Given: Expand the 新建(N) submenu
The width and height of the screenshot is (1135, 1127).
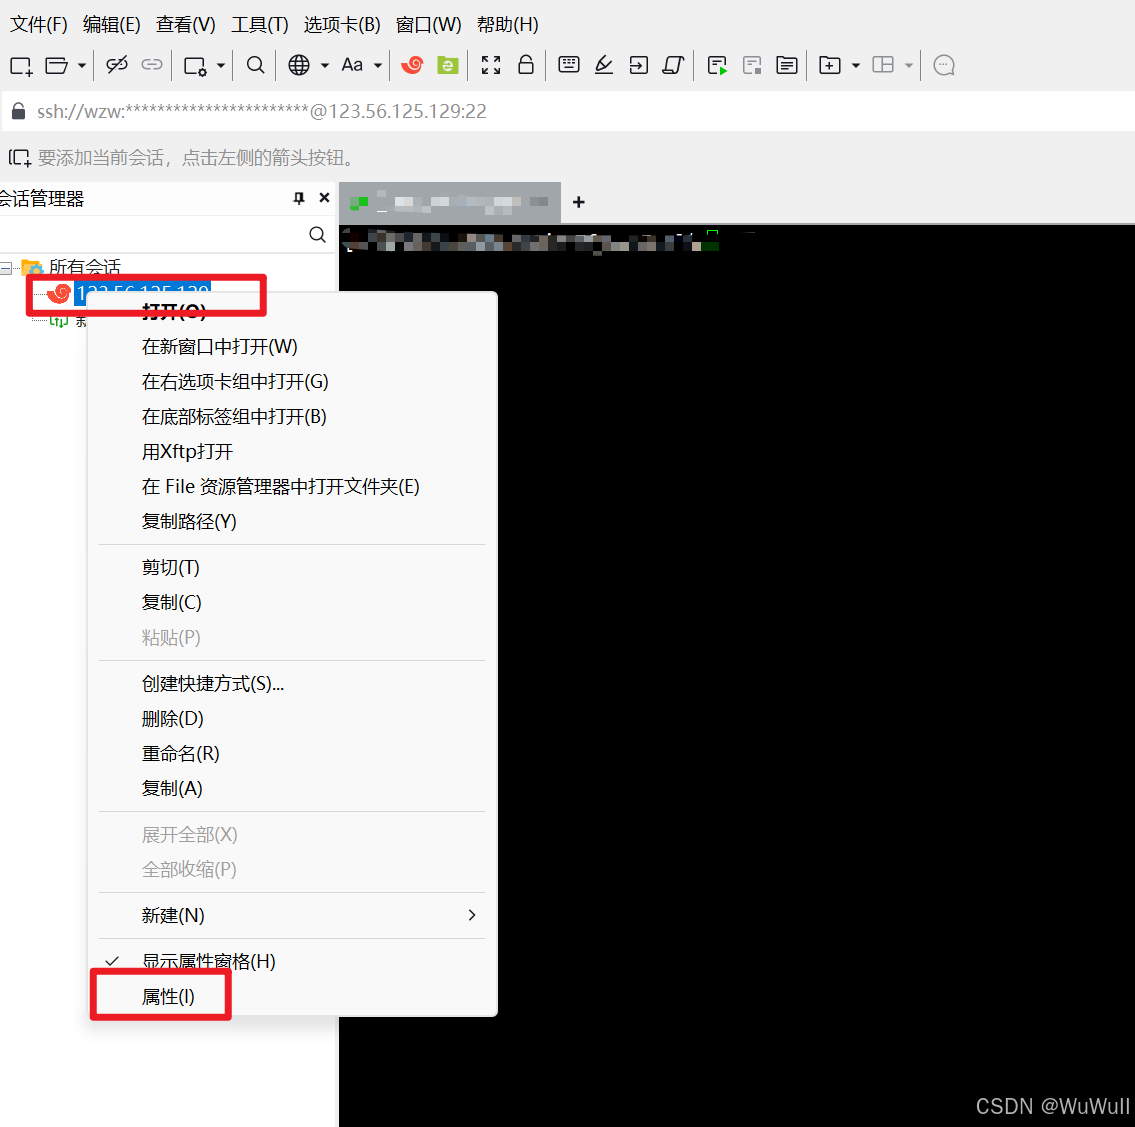Looking at the screenshot, I should point(292,916).
